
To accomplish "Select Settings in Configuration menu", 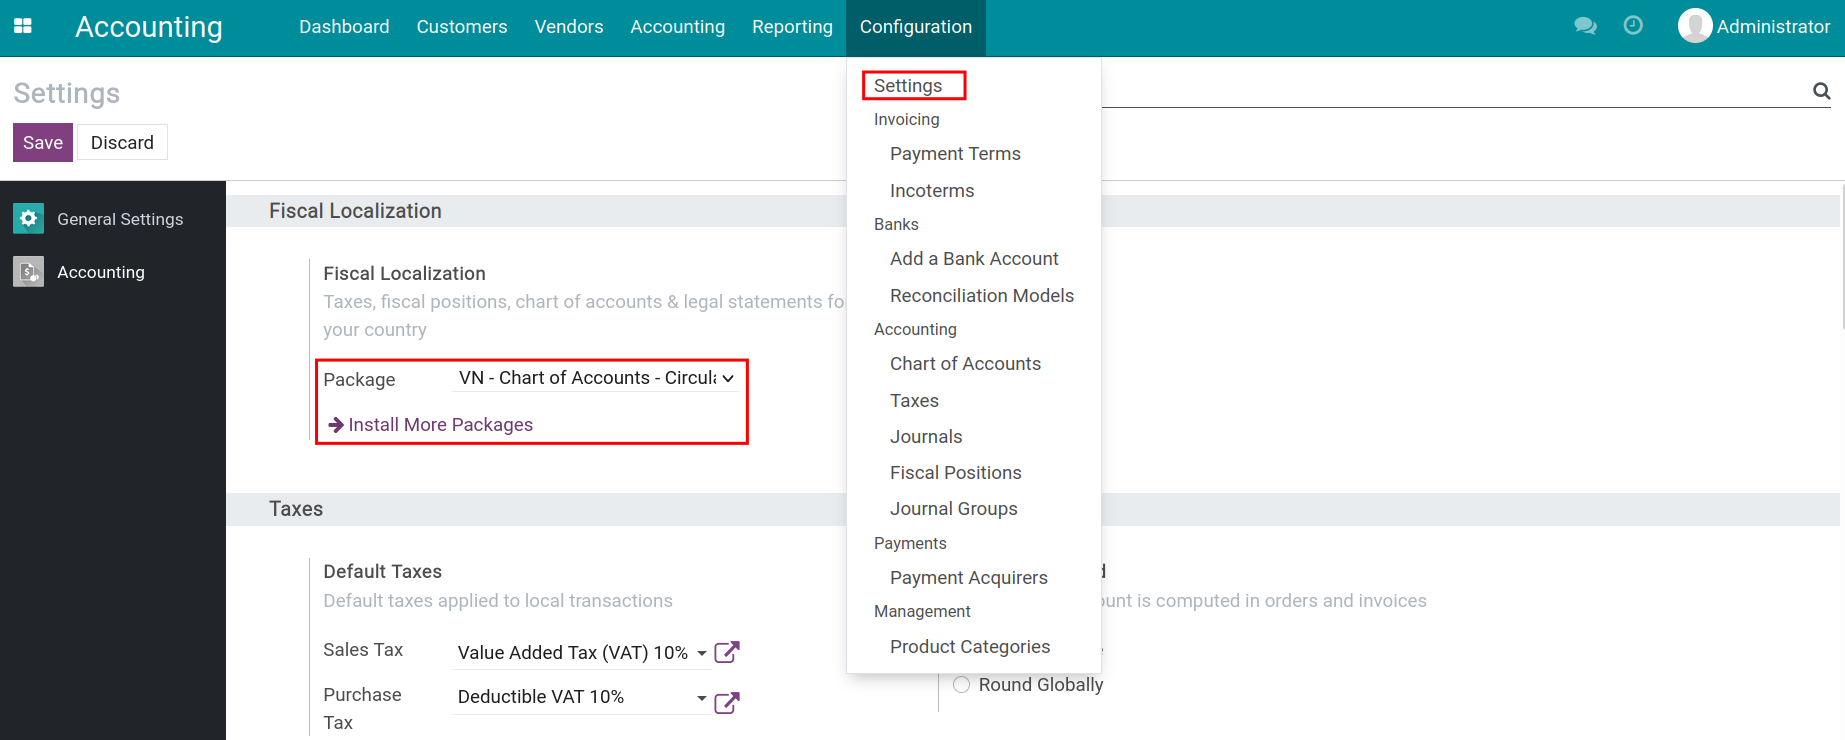I will click(908, 86).
